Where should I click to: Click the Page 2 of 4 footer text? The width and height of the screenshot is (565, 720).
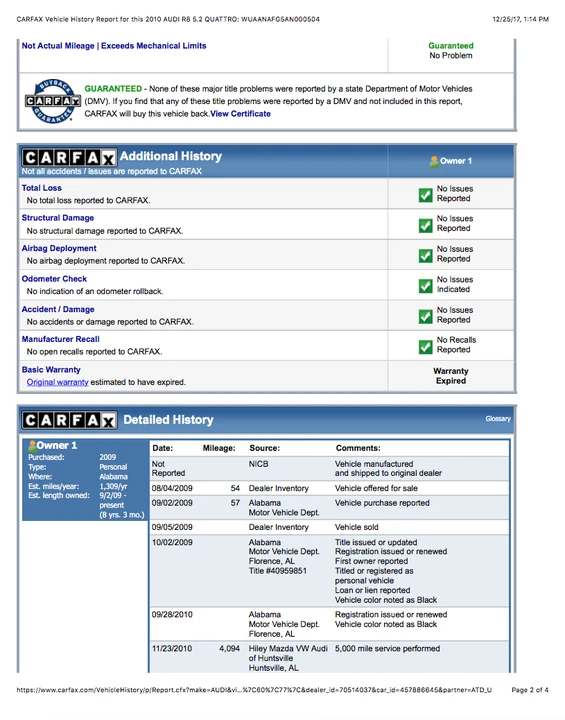coord(530,690)
